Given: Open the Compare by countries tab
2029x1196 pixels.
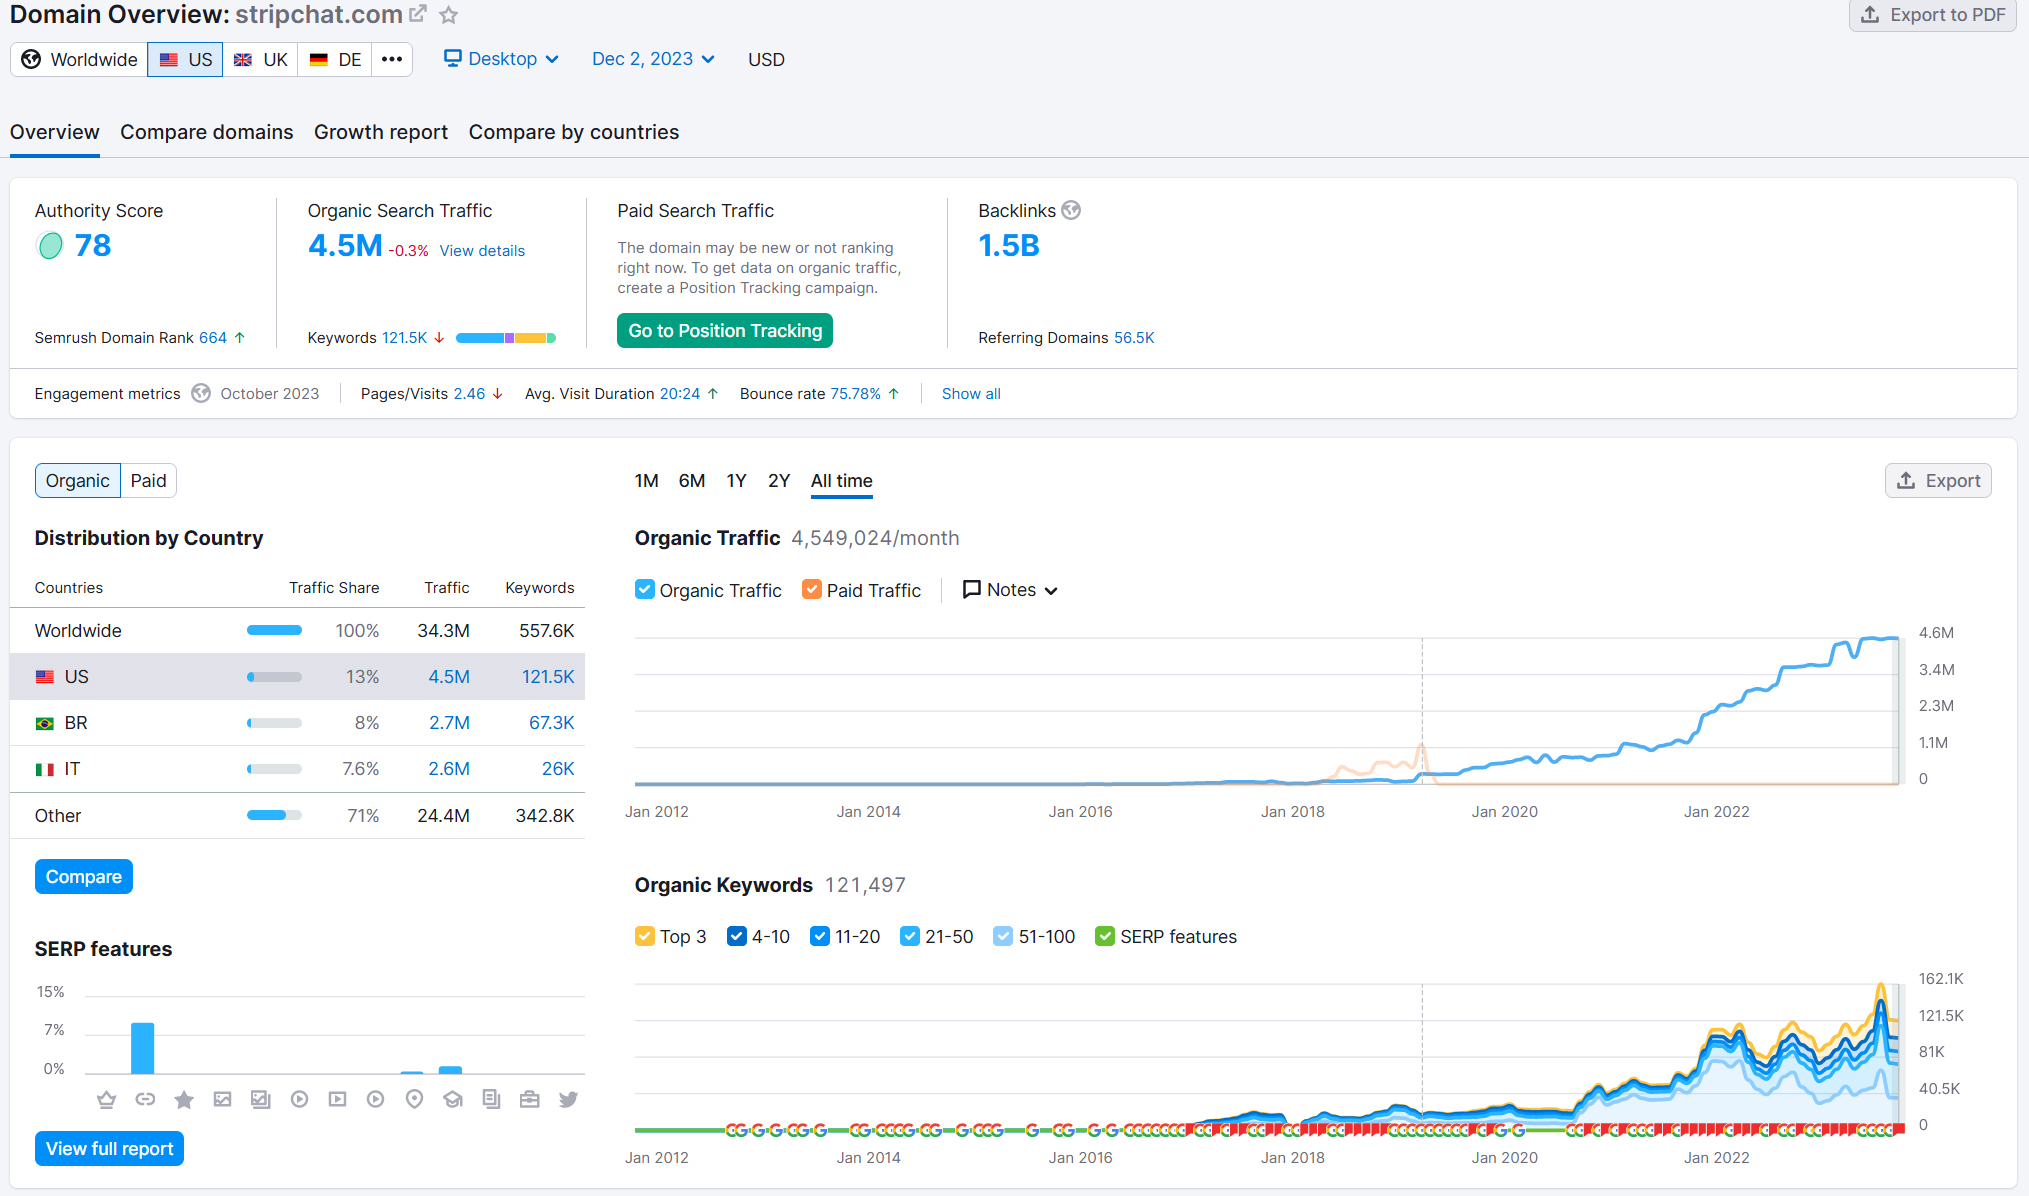Looking at the screenshot, I should pos(574,132).
